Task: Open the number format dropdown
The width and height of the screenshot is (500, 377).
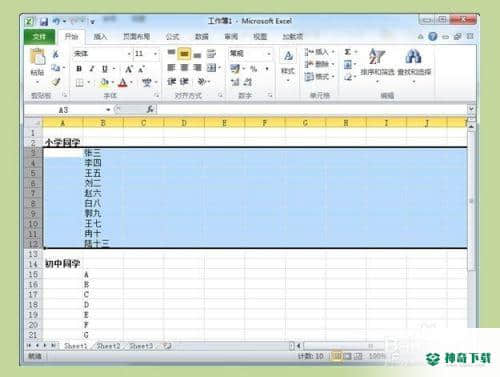Action: tap(269, 54)
